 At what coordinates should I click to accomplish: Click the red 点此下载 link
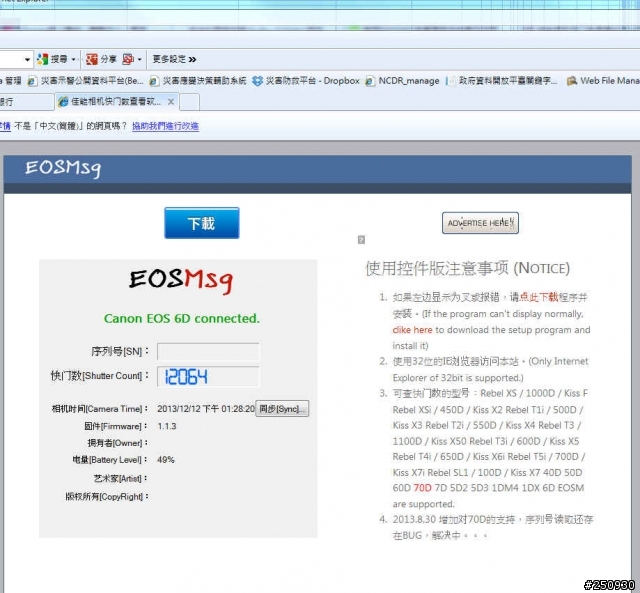(x=538, y=297)
